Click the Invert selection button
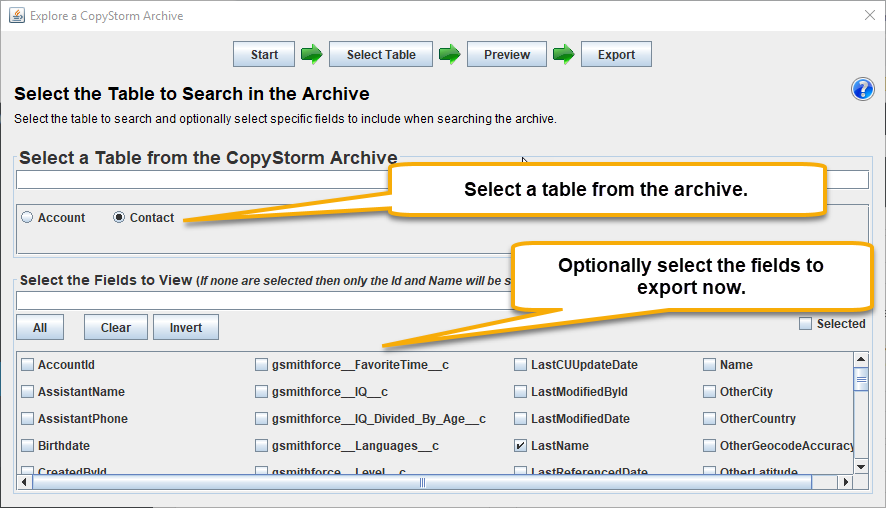The width and height of the screenshot is (886, 508). (186, 327)
